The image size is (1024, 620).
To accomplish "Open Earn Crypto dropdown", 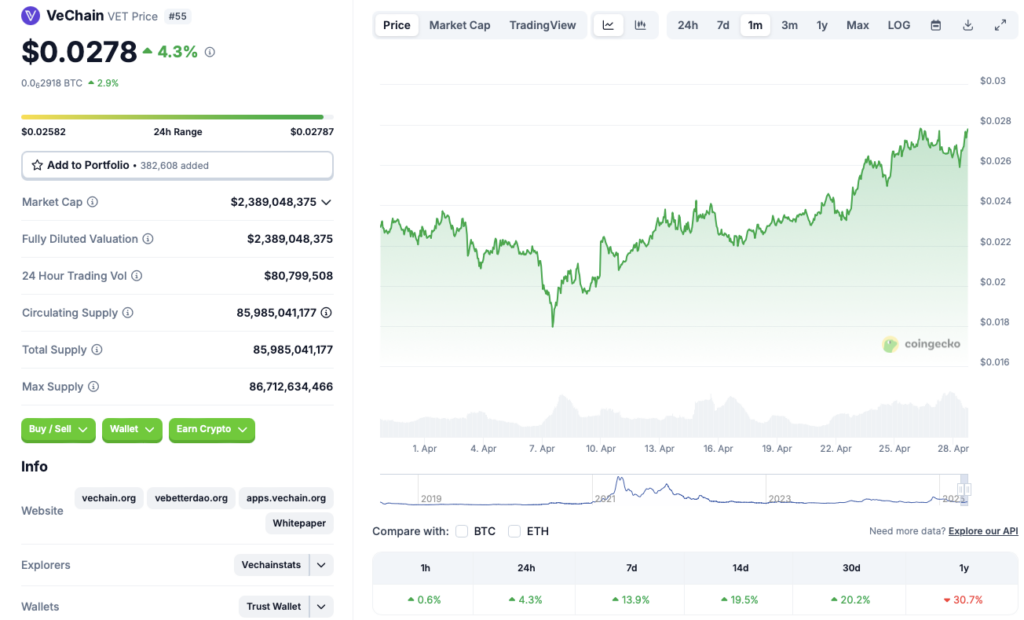I will tap(212, 429).
